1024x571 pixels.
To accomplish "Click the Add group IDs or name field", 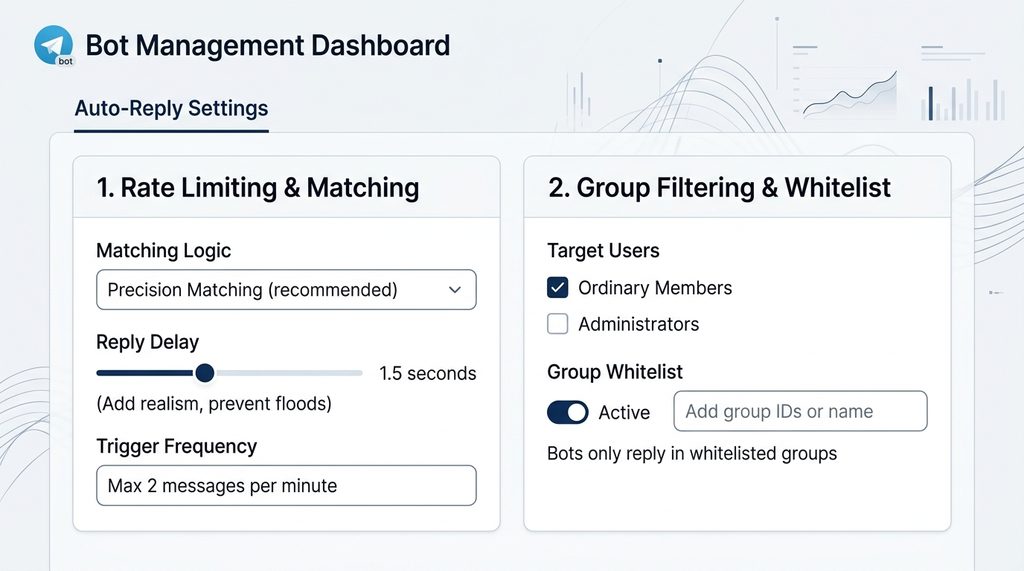I will [800, 411].
